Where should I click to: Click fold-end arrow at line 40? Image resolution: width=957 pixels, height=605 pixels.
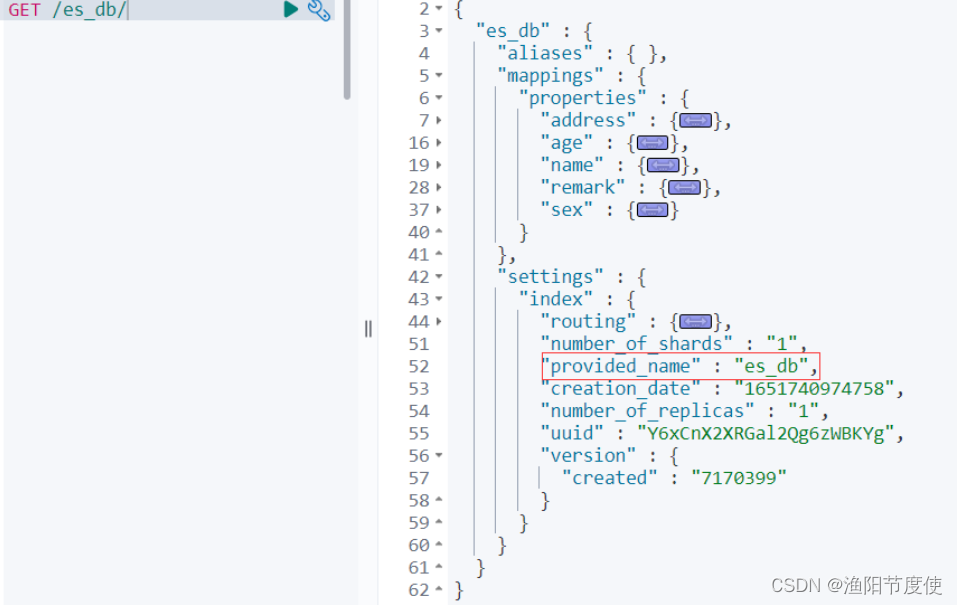(439, 231)
